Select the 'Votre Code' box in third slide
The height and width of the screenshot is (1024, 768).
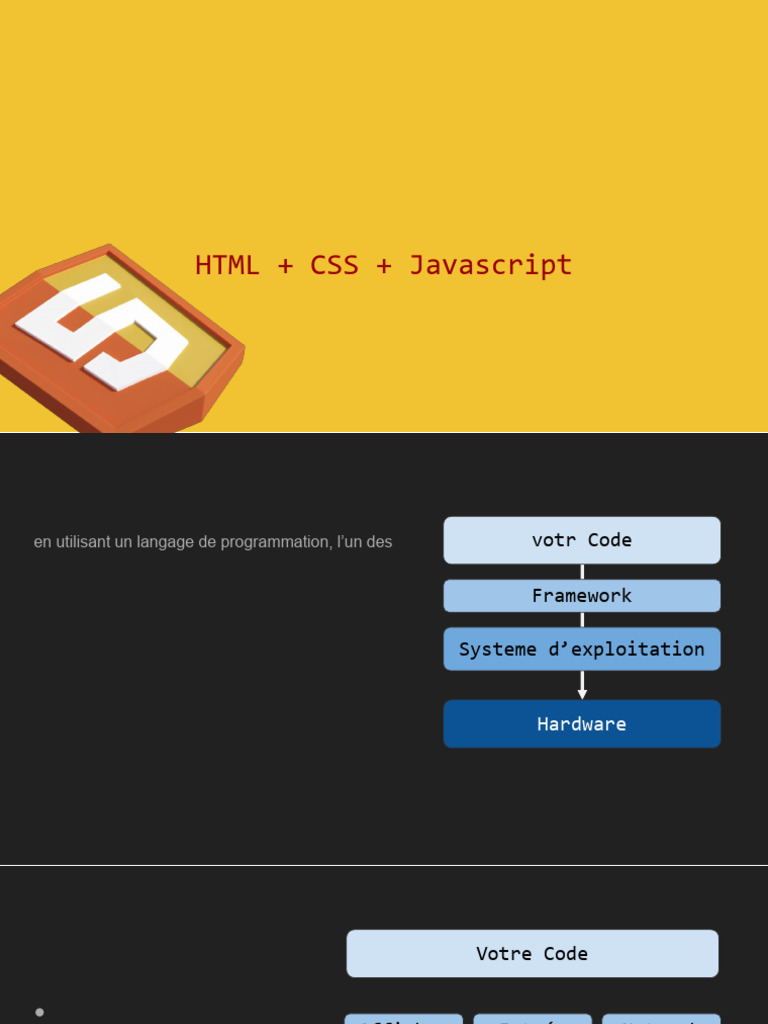tap(532, 953)
